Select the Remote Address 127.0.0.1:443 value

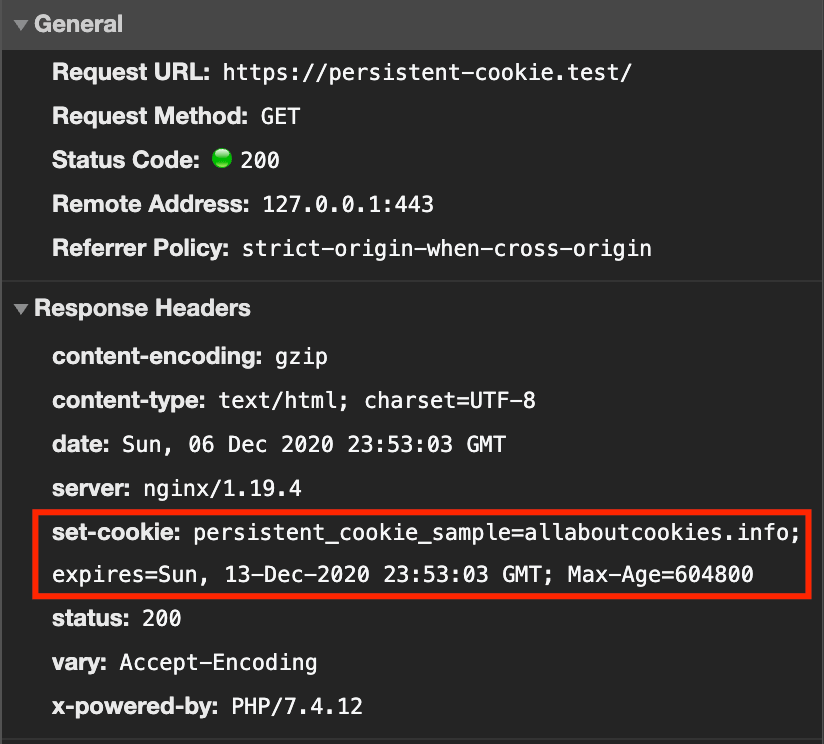348,204
